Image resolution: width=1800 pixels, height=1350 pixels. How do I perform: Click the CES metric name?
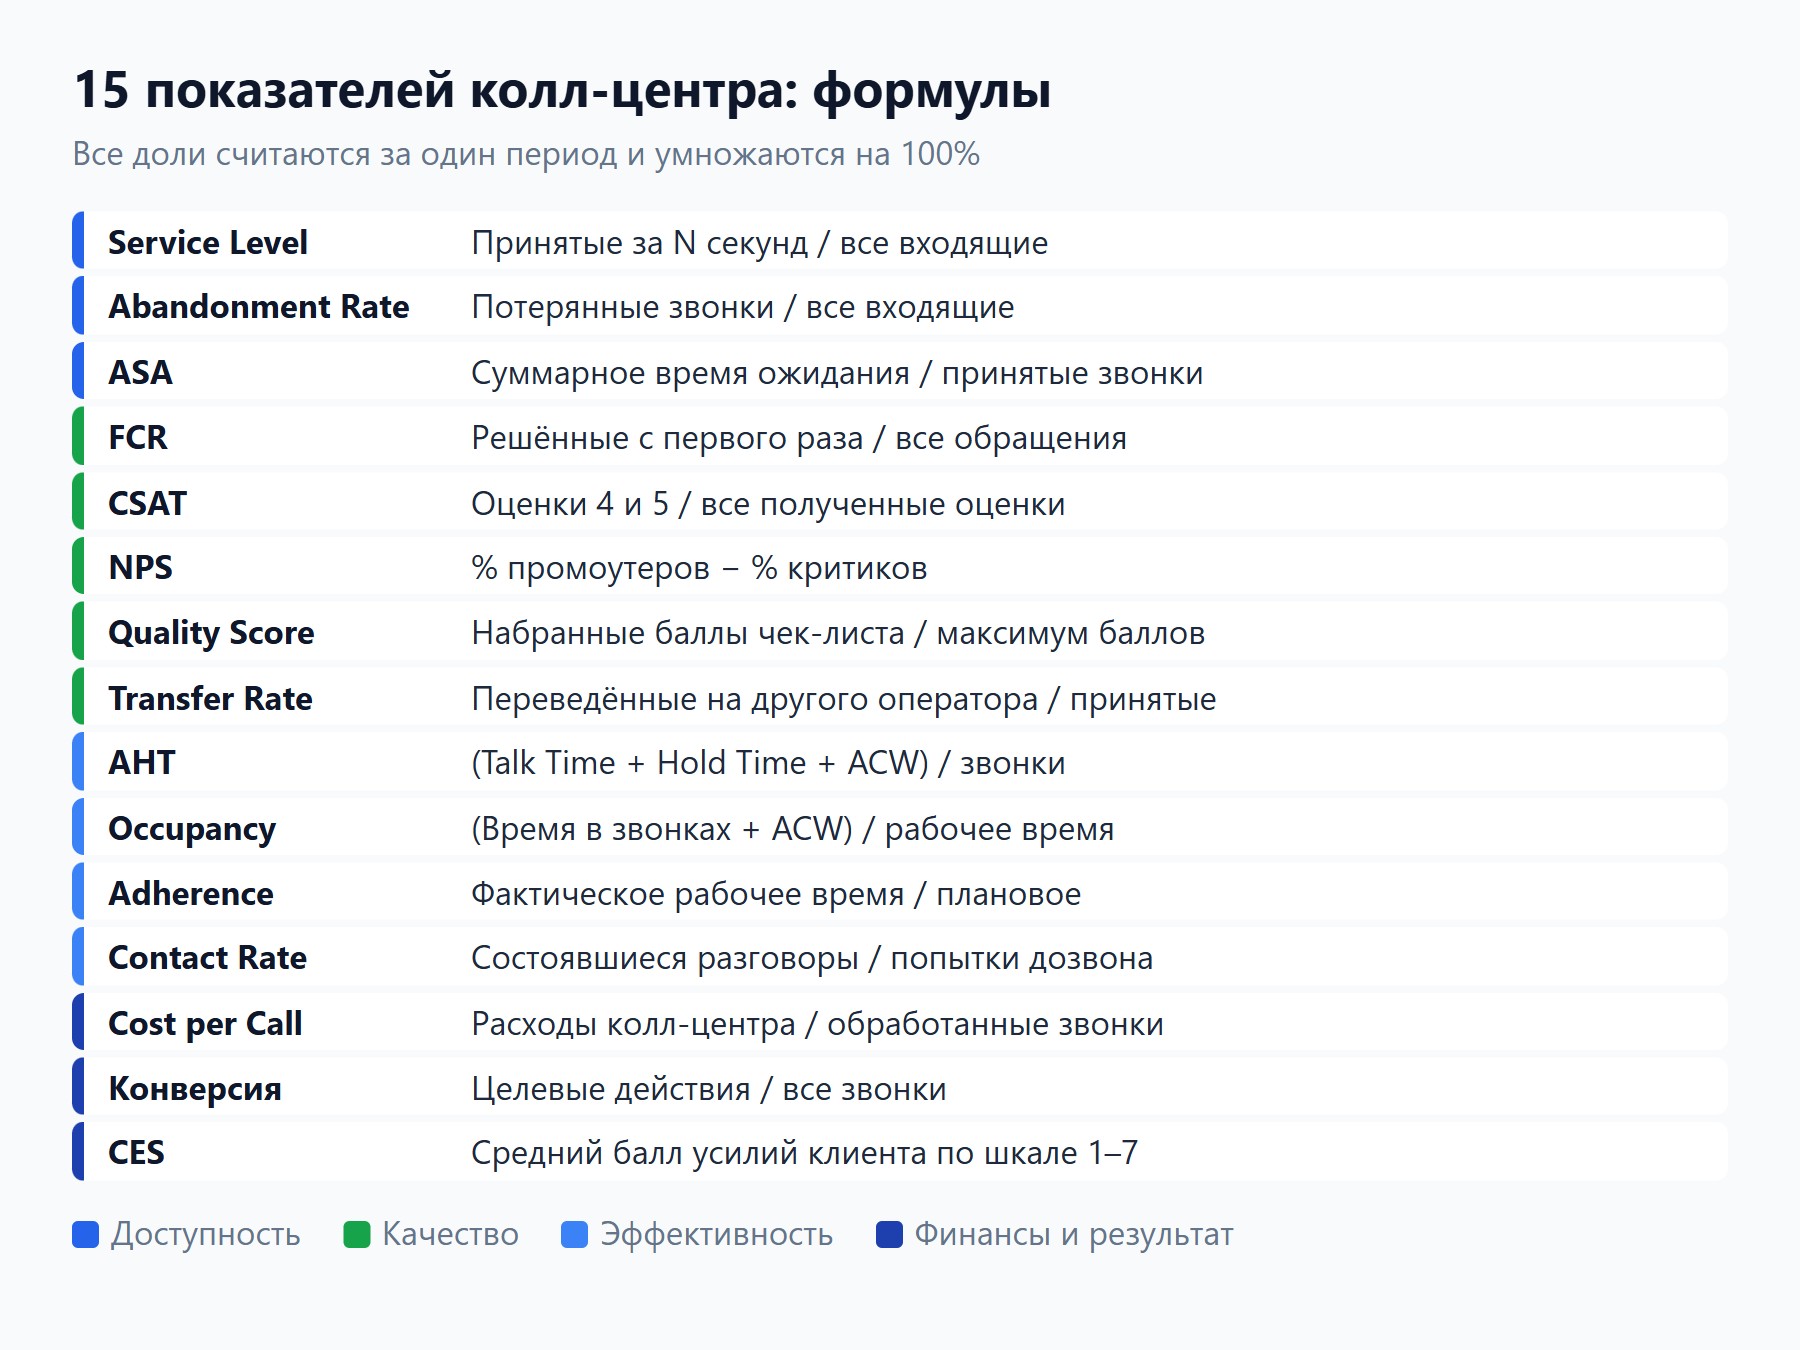coord(136,1153)
